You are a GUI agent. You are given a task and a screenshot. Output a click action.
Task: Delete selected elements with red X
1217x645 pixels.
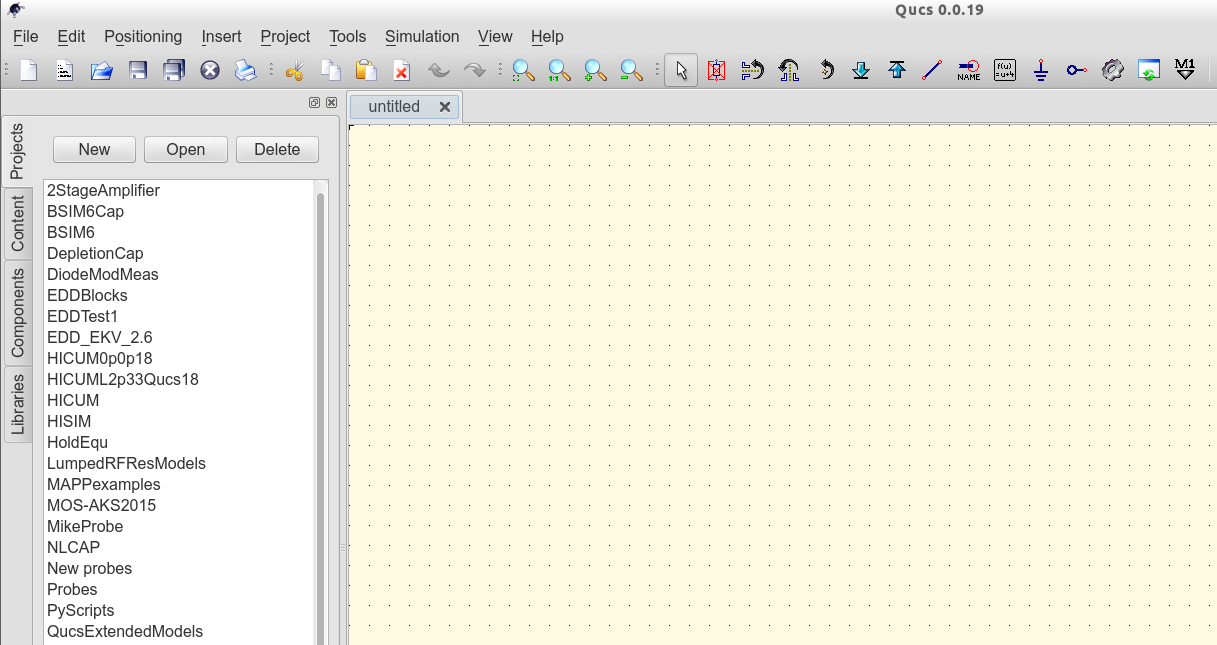pyautogui.click(x=401, y=70)
